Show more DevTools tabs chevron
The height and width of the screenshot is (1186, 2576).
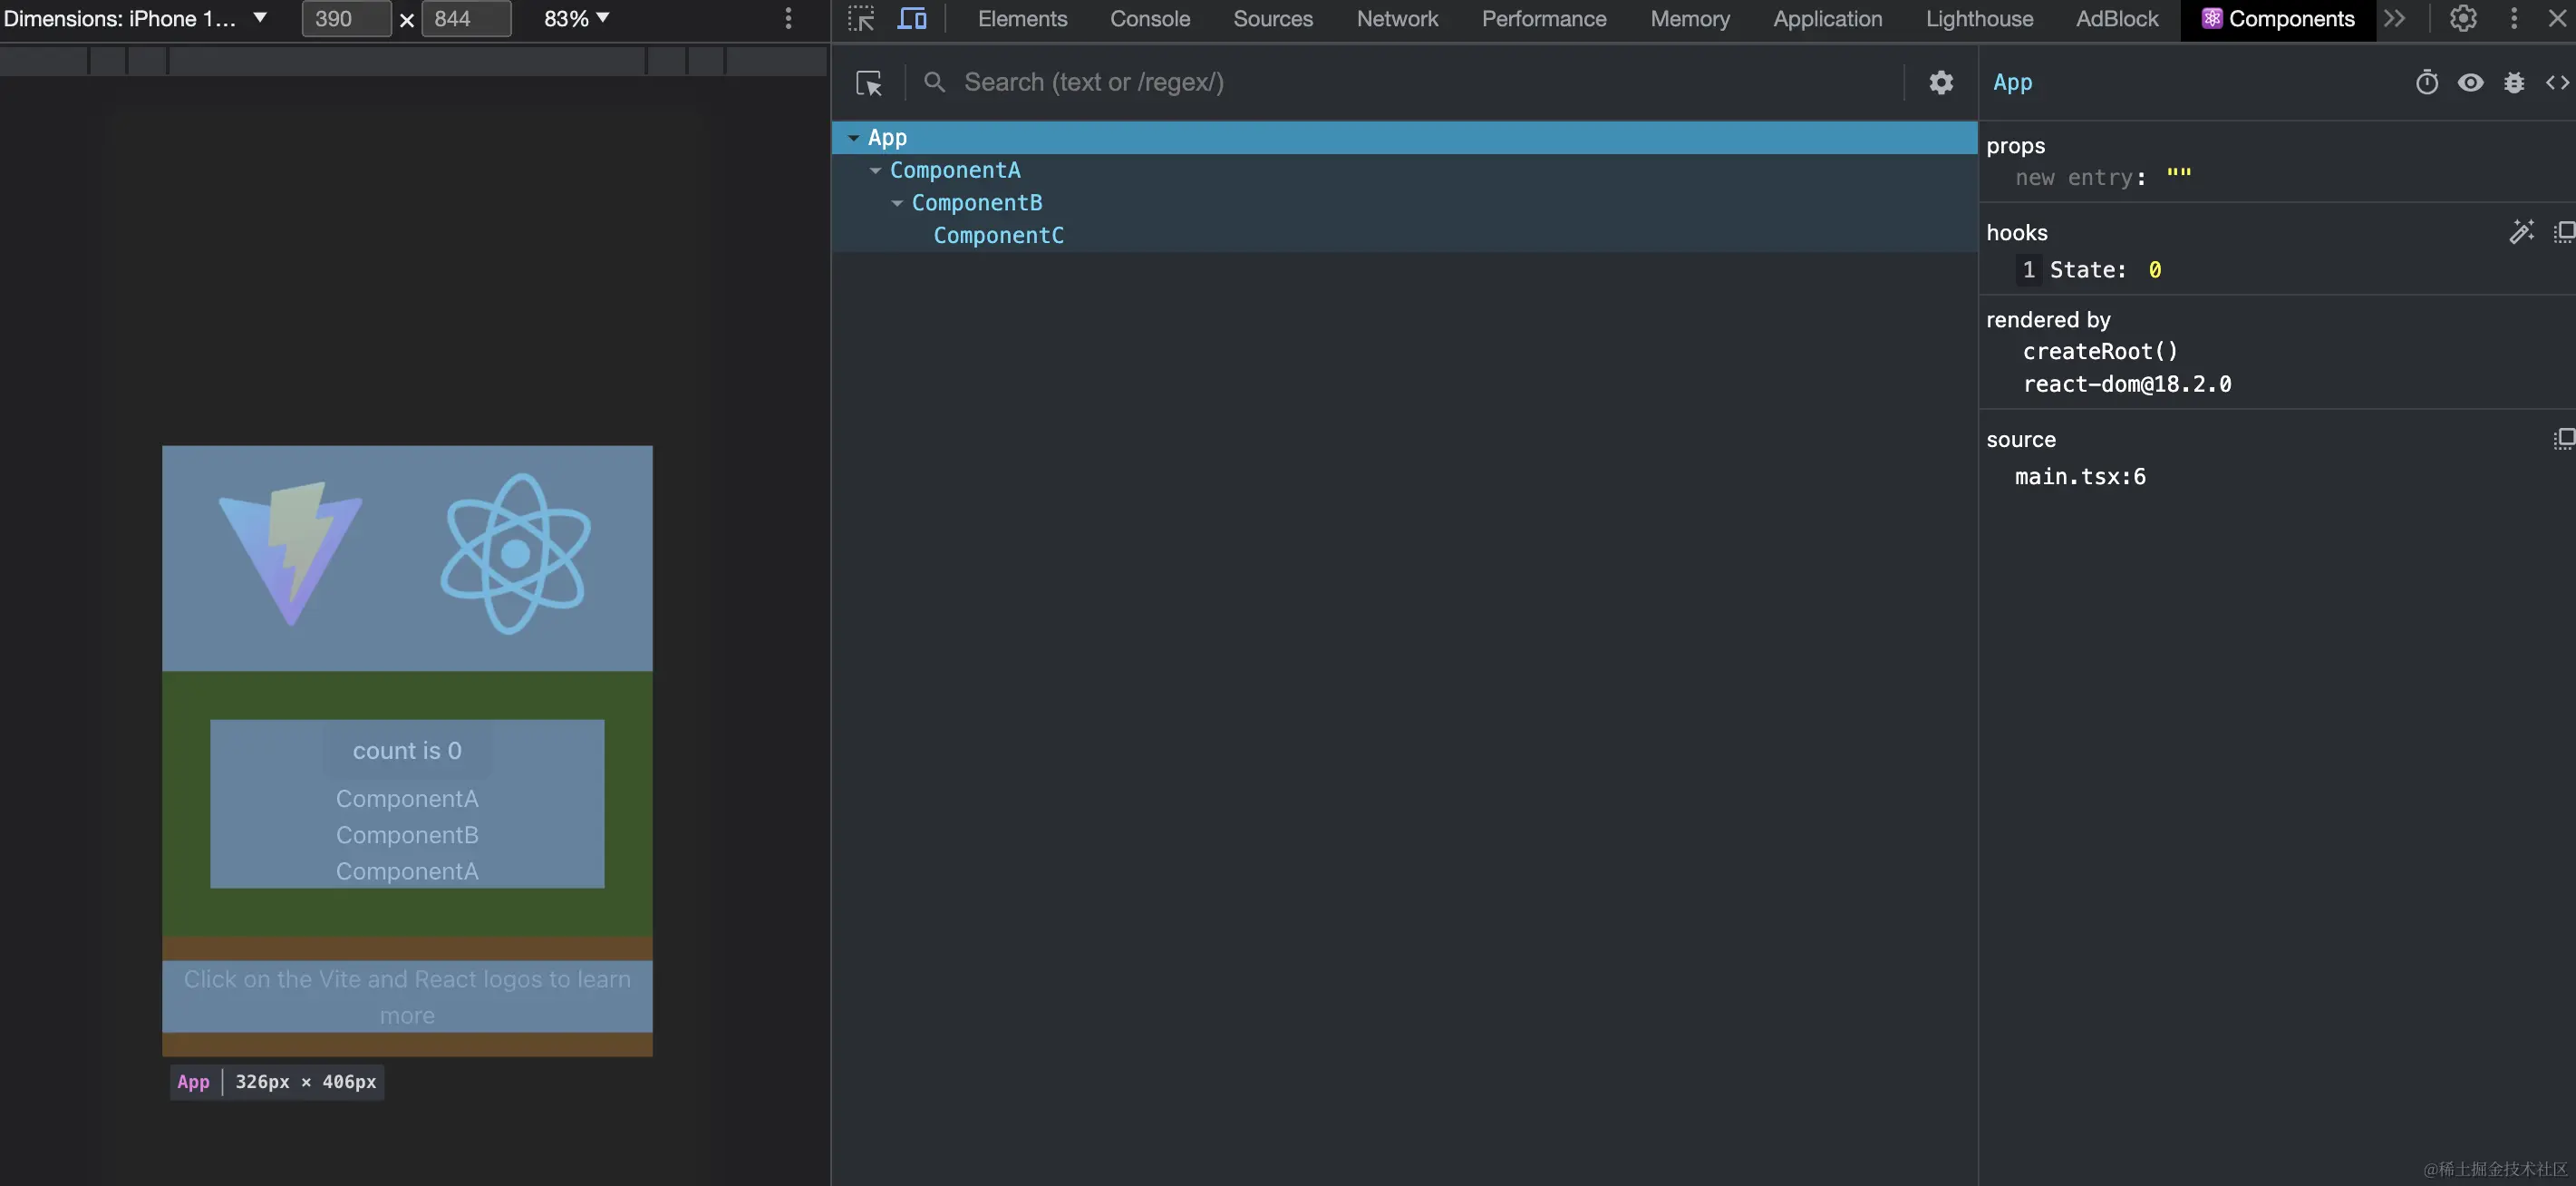click(2394, 18)
